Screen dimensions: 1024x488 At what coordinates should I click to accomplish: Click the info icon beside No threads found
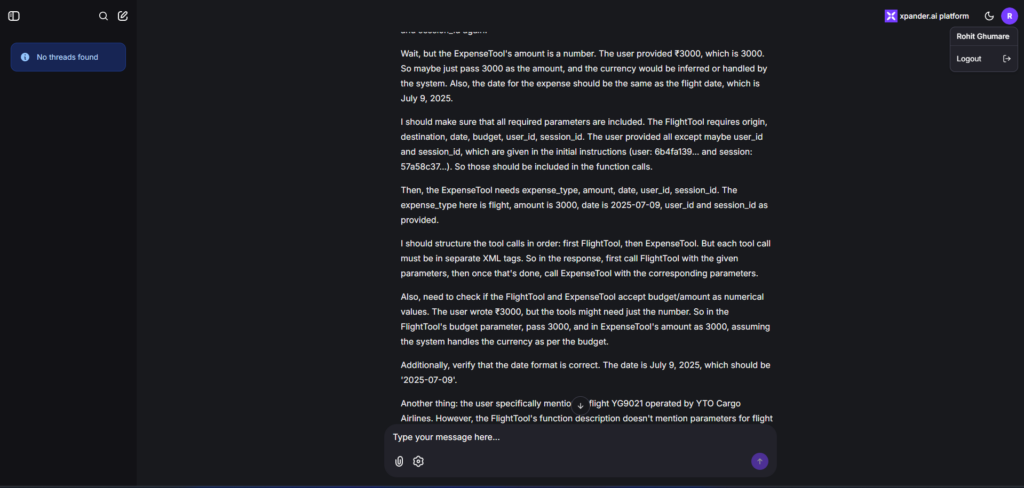(x=25, y=57)
